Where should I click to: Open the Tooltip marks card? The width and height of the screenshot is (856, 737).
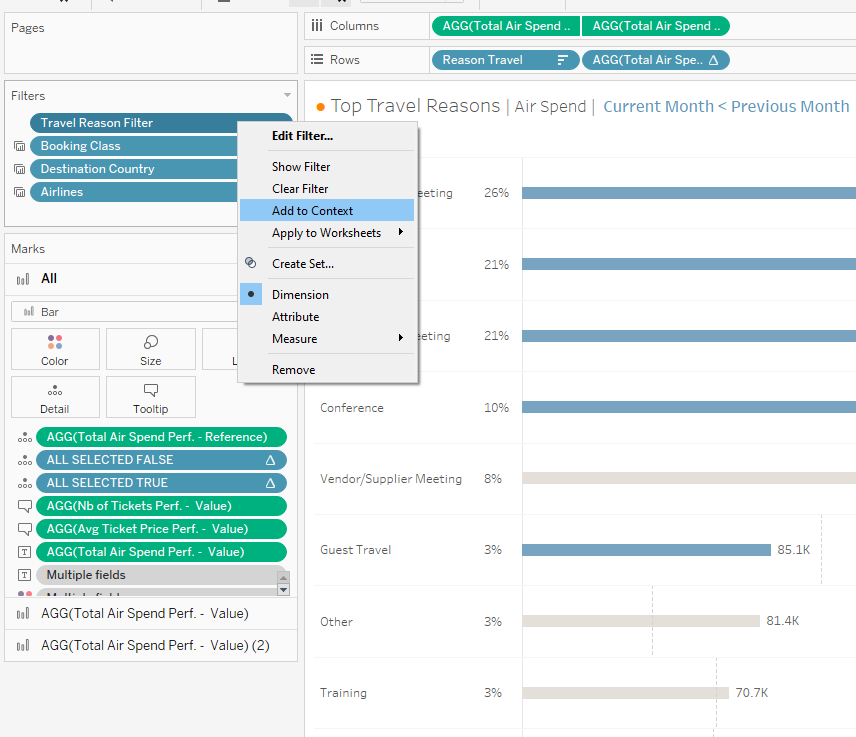point(150,397)
